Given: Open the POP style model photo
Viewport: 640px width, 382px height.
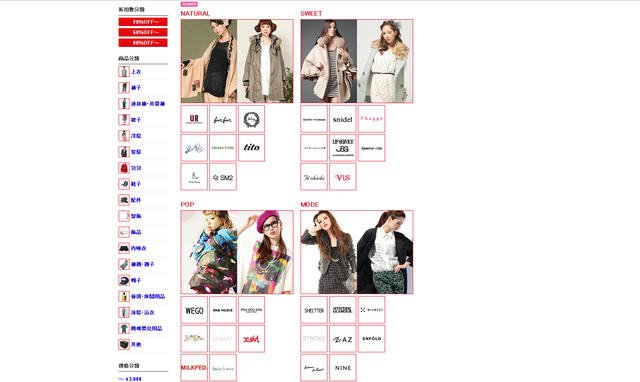Looking at the screenshot, I should pyautogui.click(x=237, y=252).
